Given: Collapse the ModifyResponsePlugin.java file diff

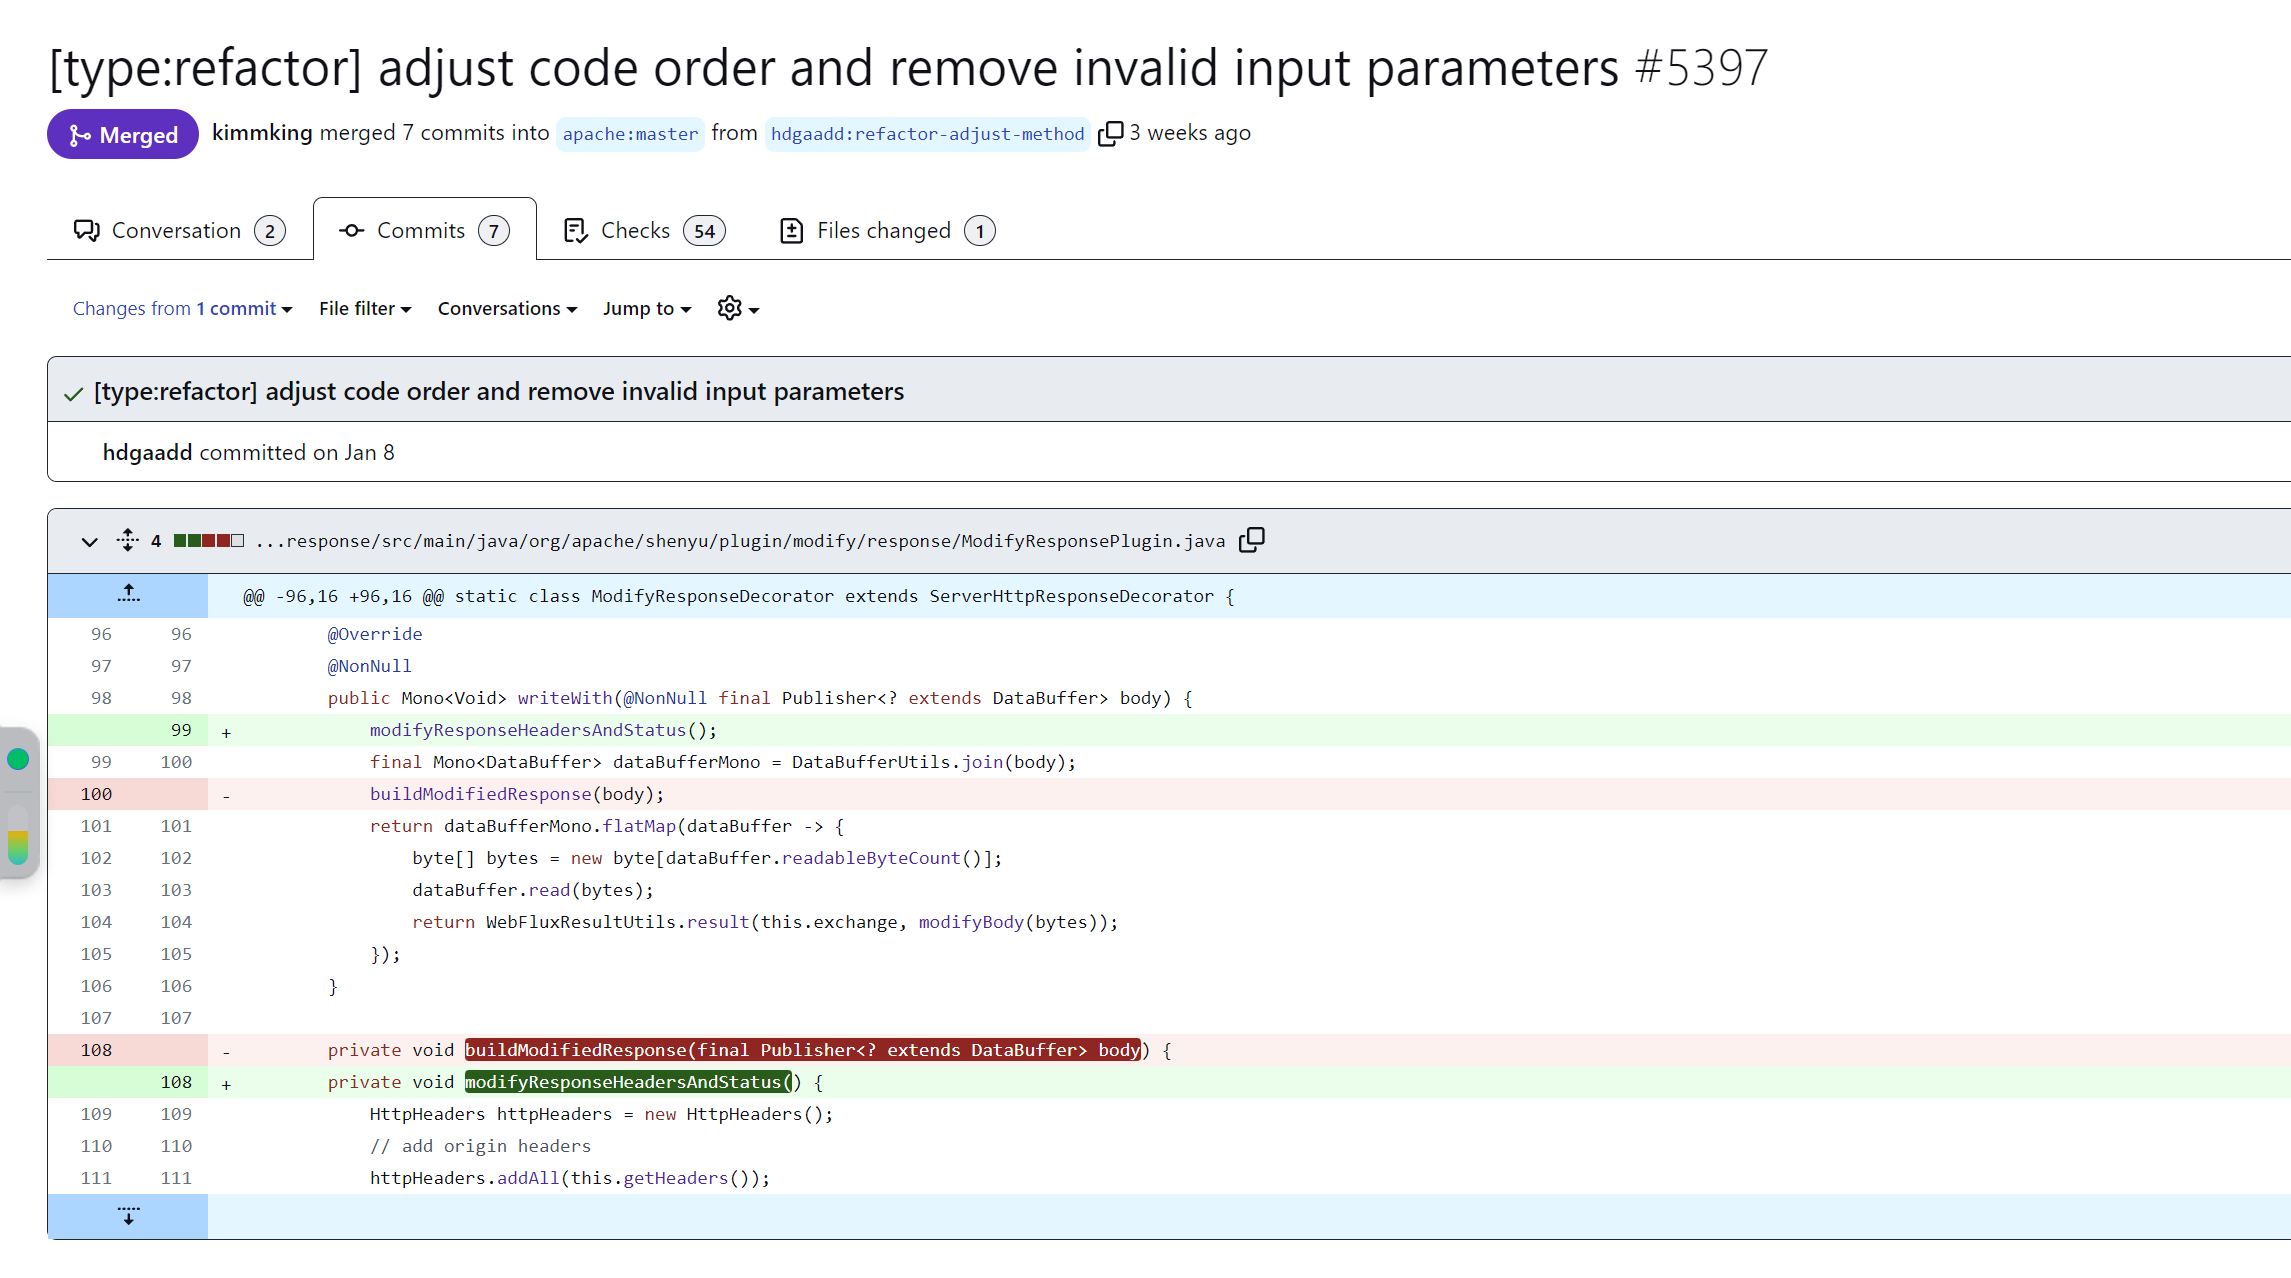Looking at the screenshot, I should tap(90, 541).
